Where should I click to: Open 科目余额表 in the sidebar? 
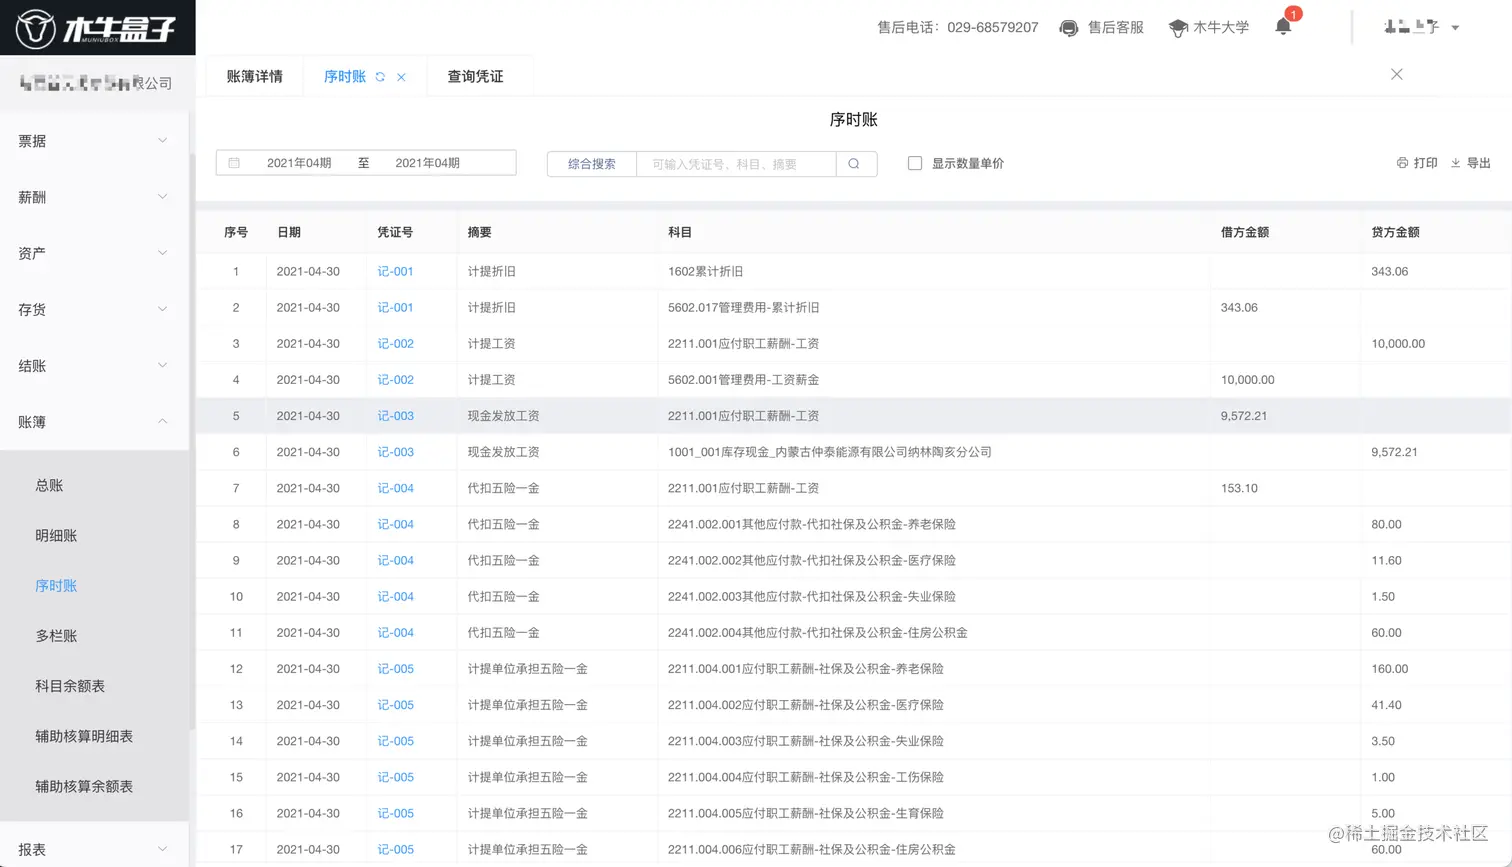click(x=70, y=685)
